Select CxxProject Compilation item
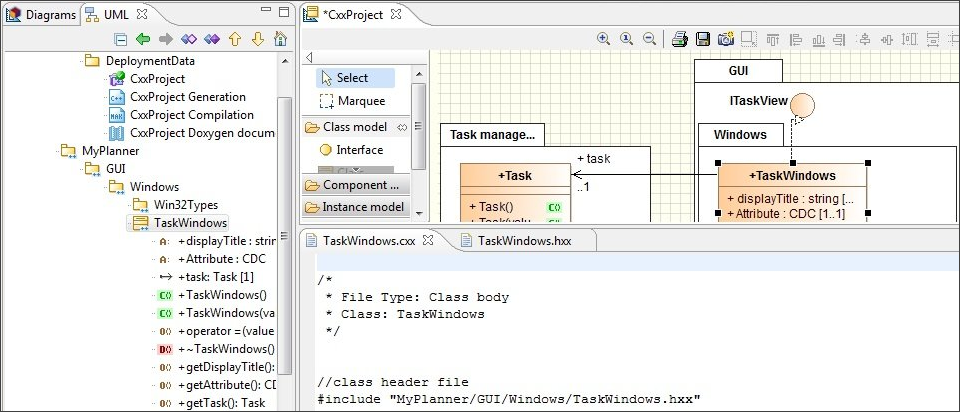 (181, 115)
